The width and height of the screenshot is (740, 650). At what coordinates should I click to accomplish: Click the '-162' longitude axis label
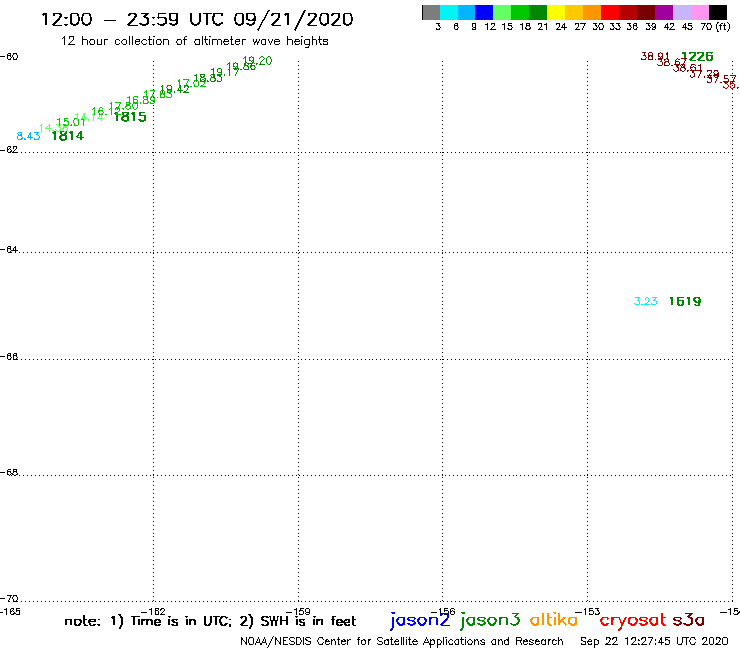click(x=153, y=612)
